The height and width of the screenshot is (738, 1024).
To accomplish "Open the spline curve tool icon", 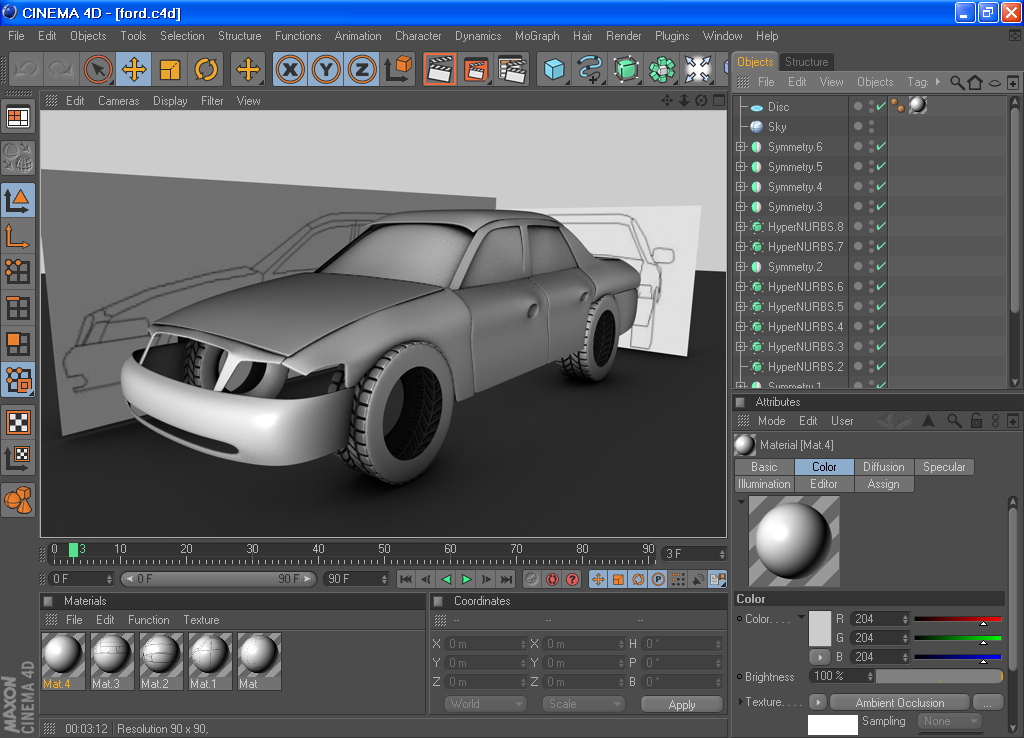I will pos(590,69).
